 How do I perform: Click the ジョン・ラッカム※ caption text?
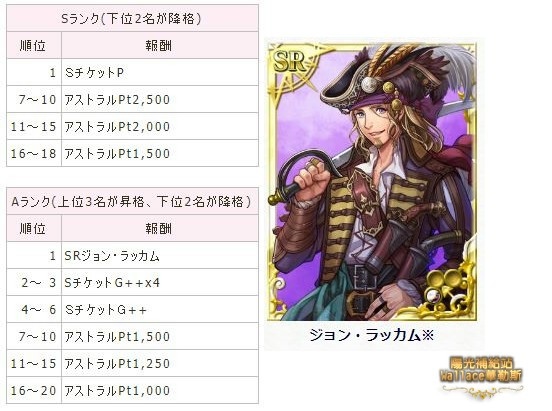point(372,335)
